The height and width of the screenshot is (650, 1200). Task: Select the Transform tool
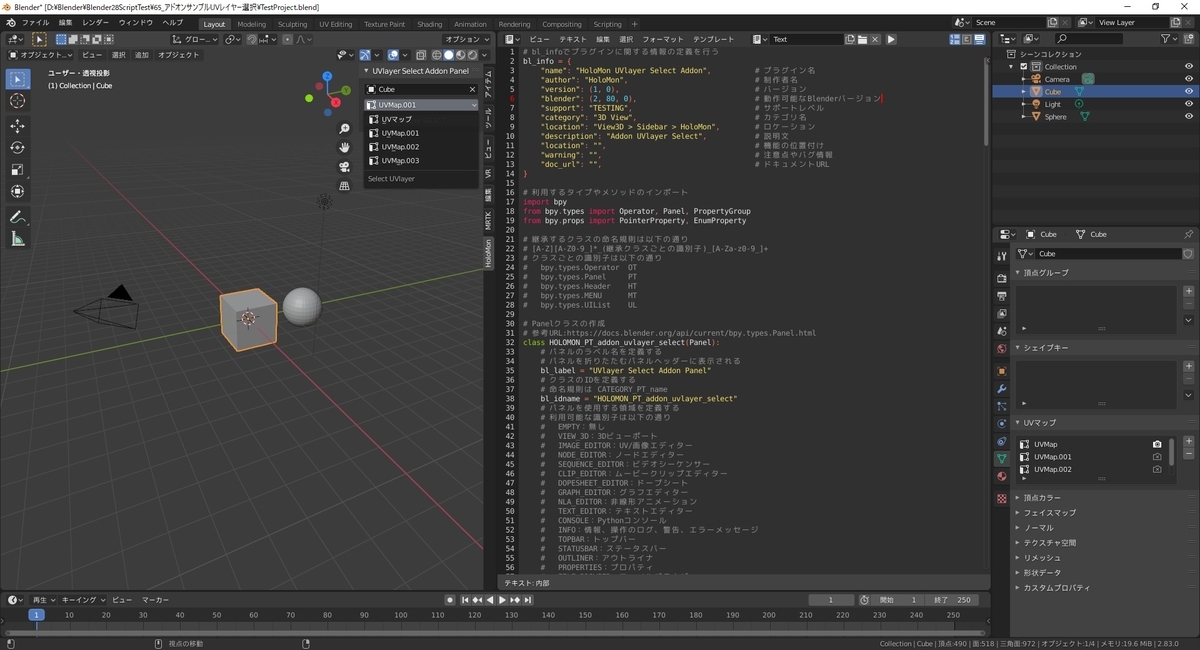pos(17,192)
